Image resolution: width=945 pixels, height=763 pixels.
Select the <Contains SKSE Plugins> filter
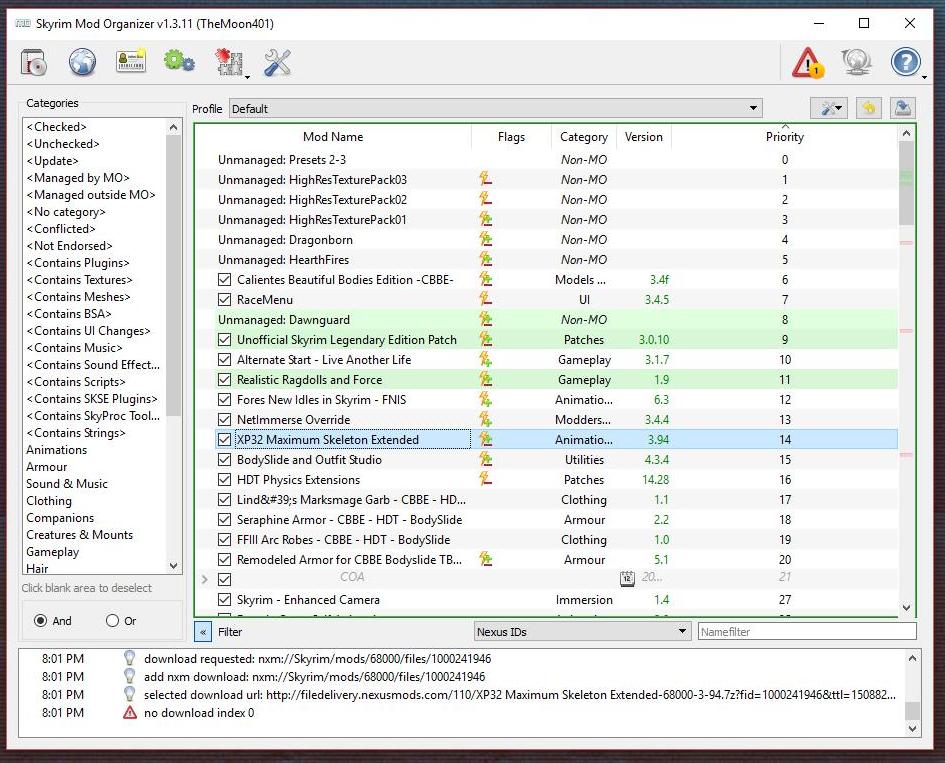click(x=92, y=398)
